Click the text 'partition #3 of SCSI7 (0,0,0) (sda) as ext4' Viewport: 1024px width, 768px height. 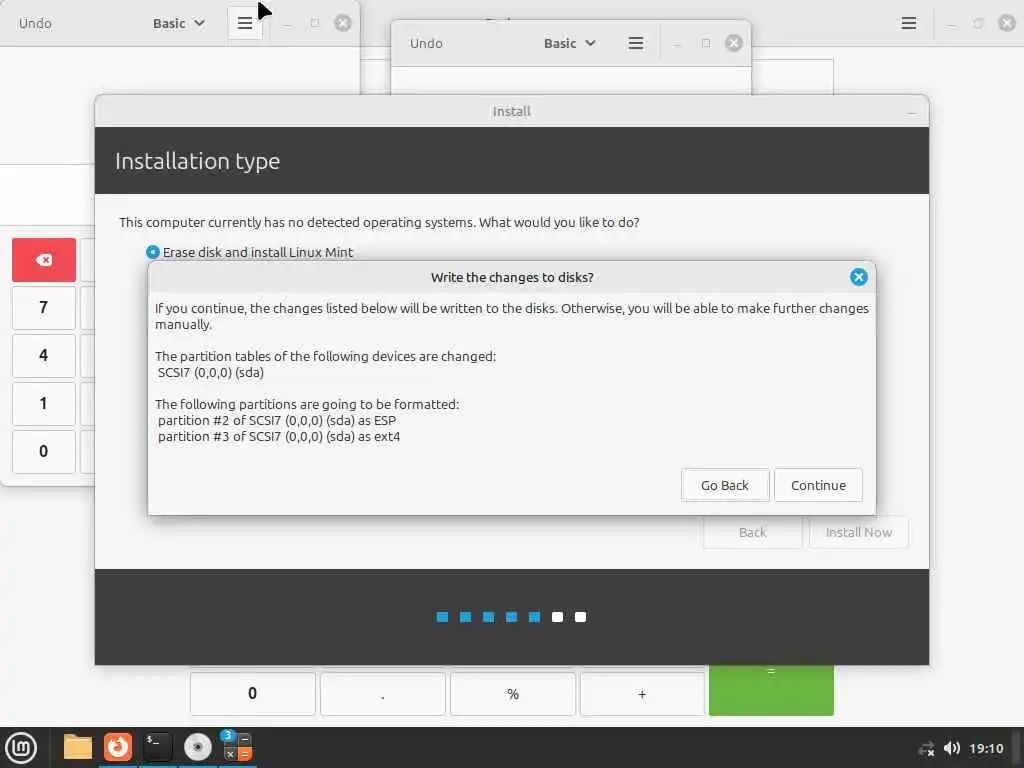click(279, 437)
